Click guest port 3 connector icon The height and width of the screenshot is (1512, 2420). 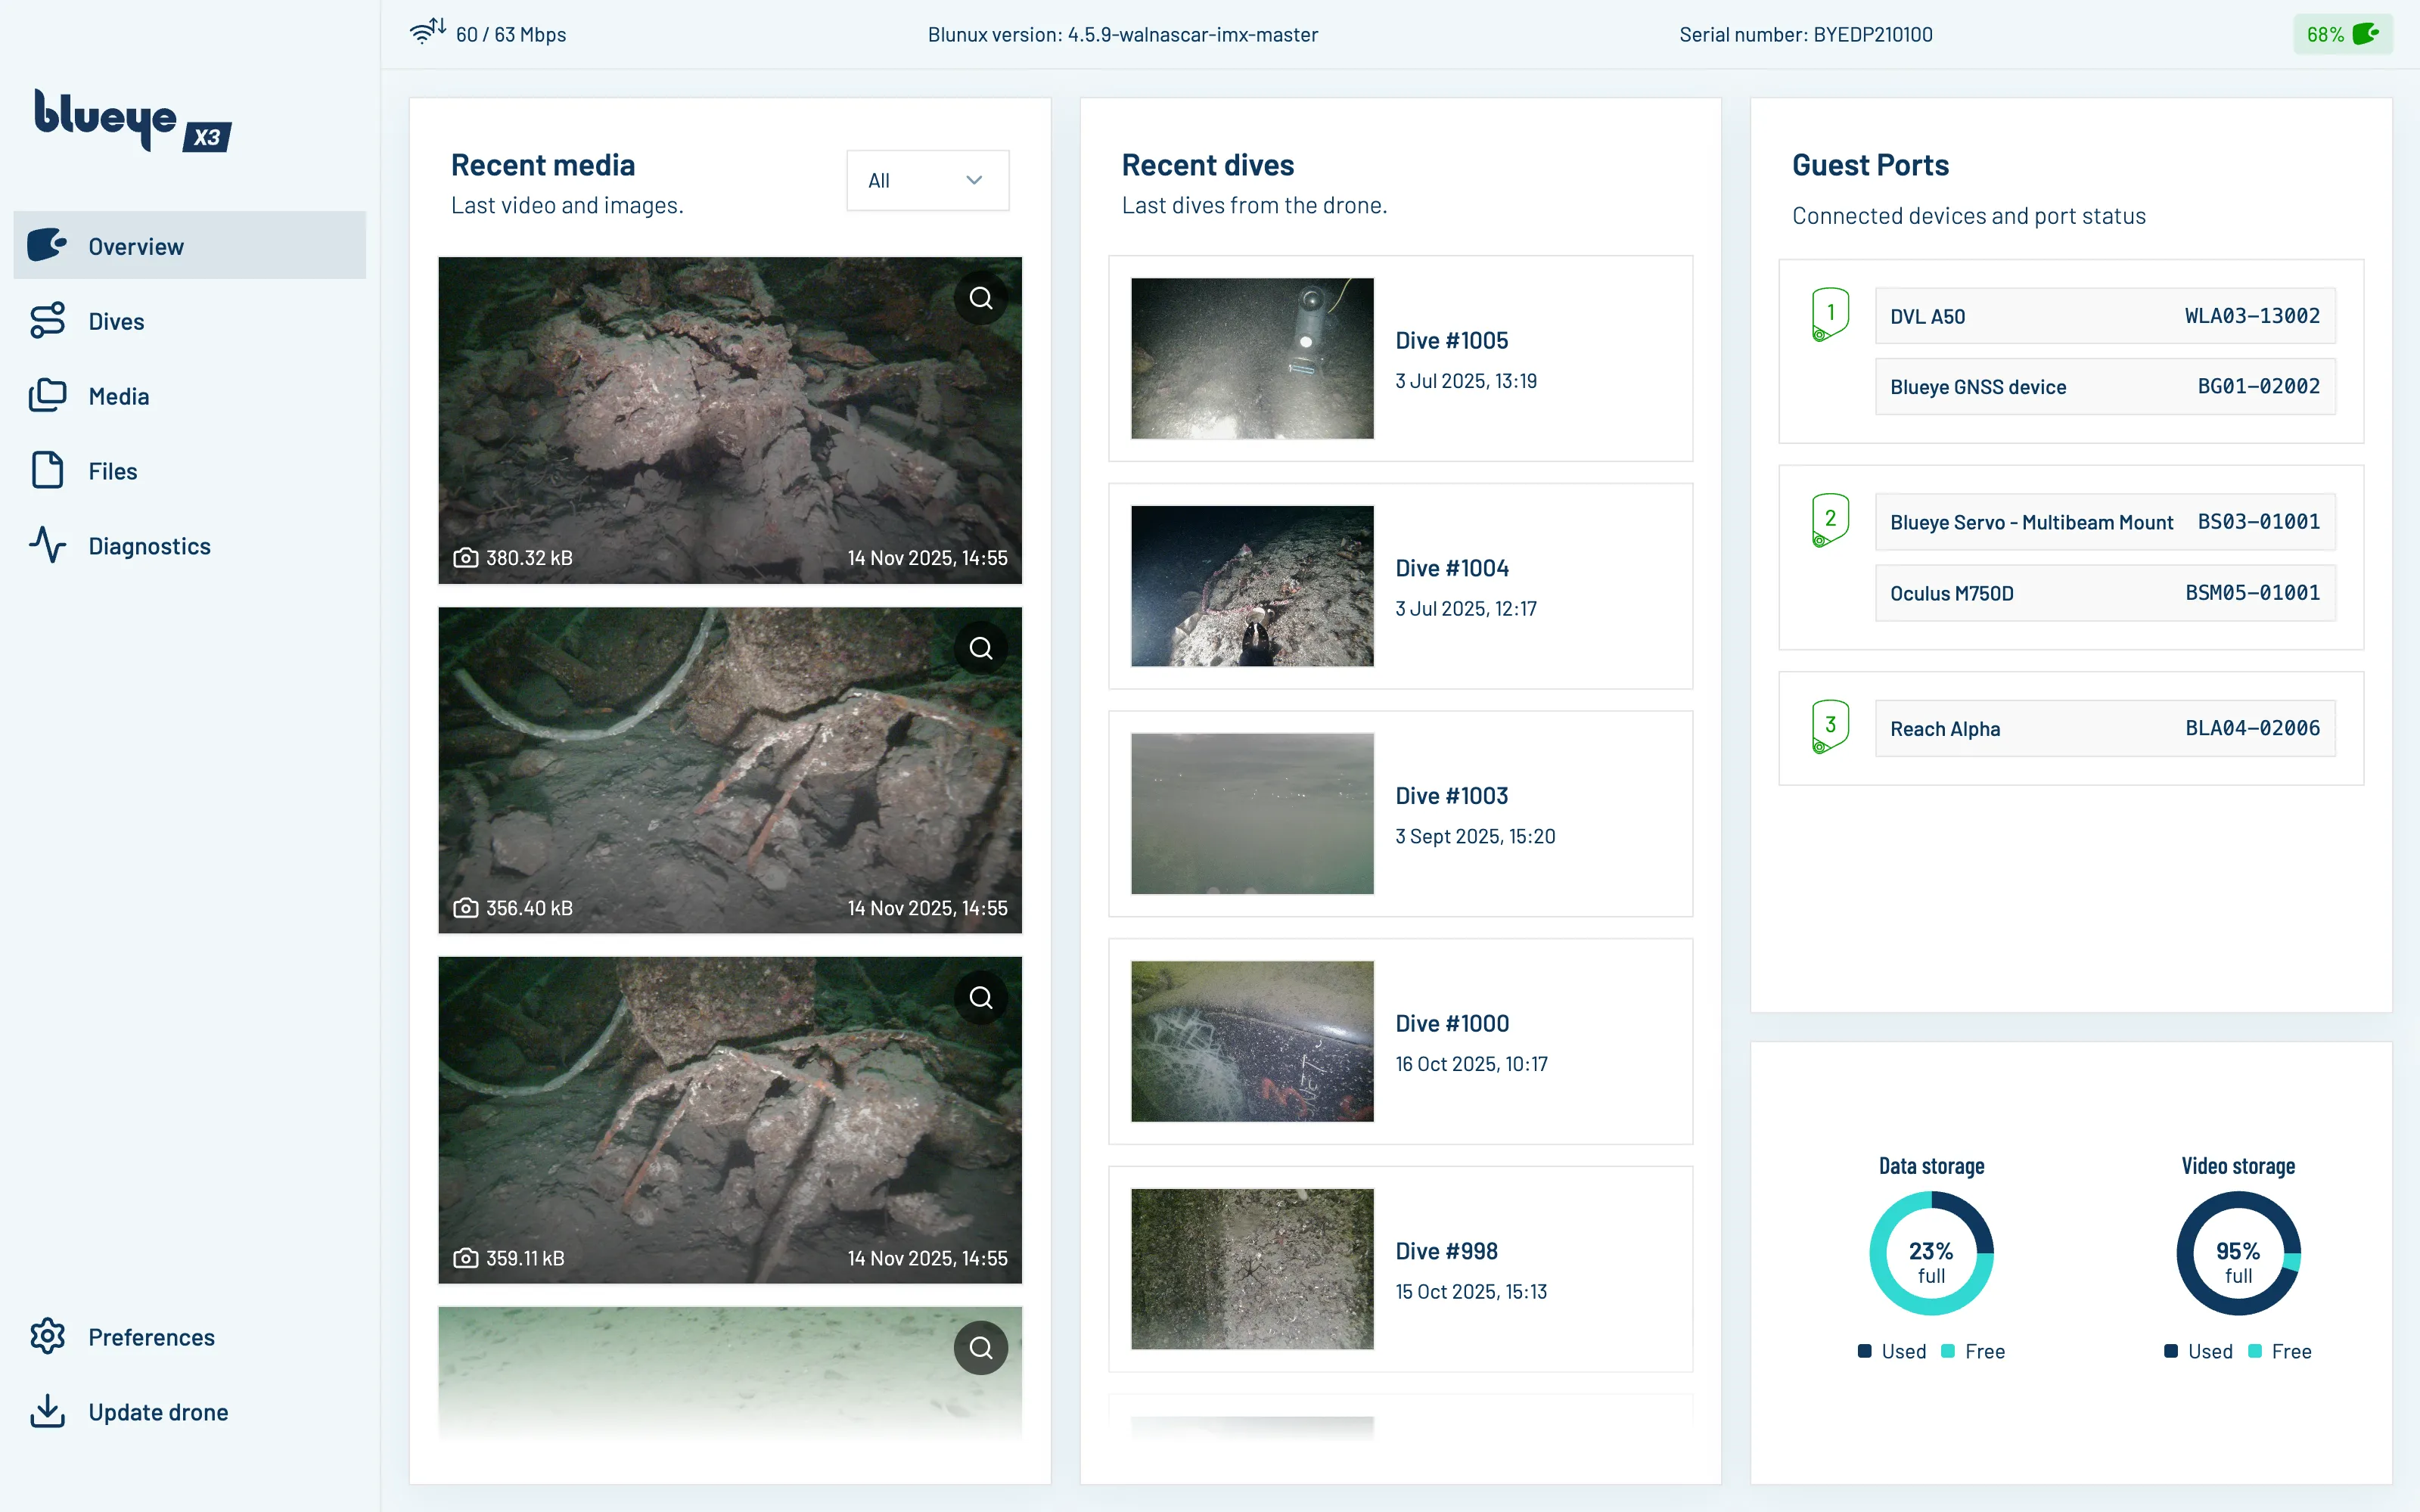click(1830, 726)
